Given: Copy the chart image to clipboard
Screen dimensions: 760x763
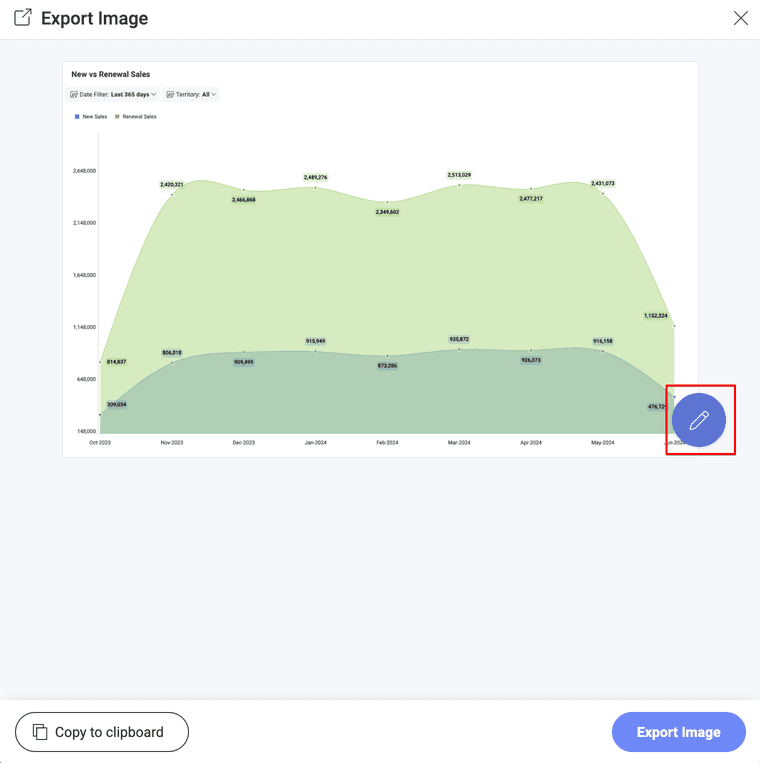Looking at the screenshot, I should (102, 732).
